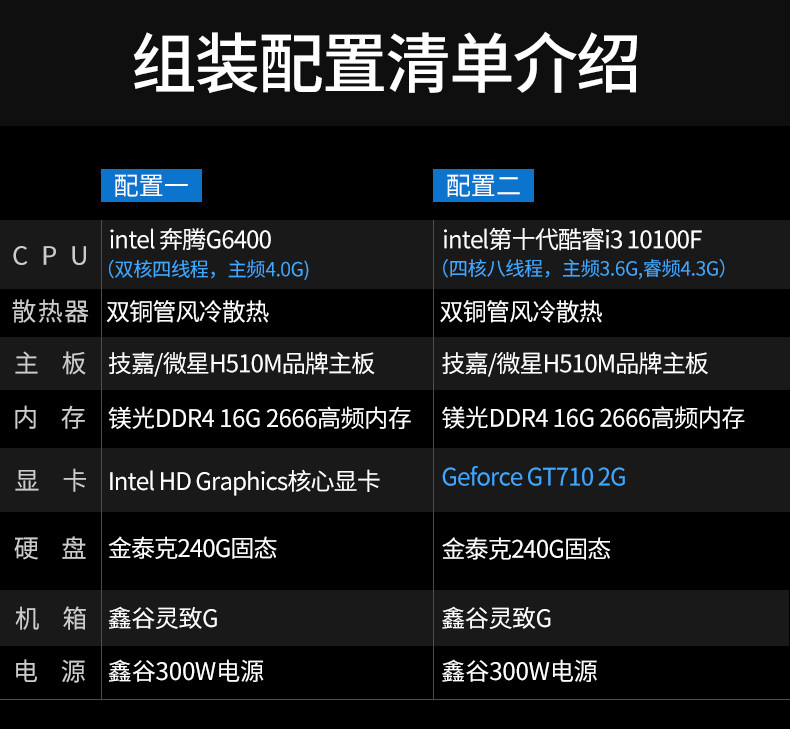Viewport: 790px width, 729px height.
Task: Click the 散热器 row header
Action: [50, 311]
